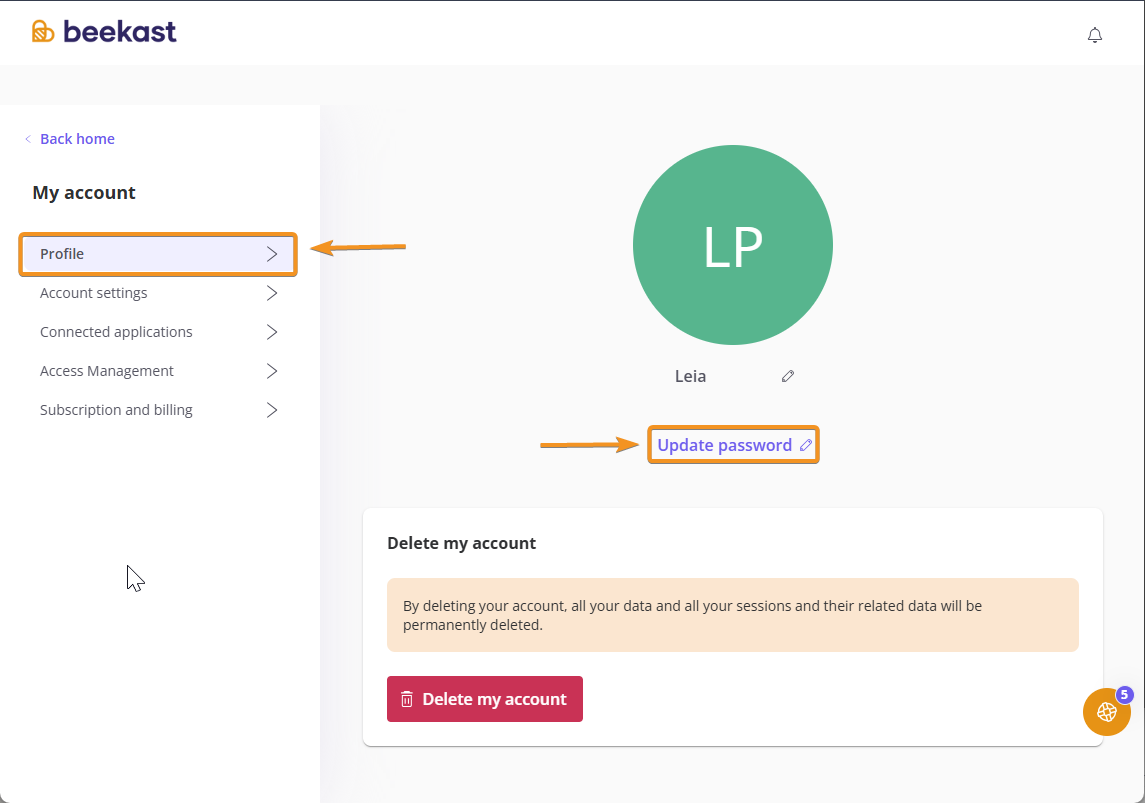Expand the Account settings chevron
Viewport: 1145px width, 803px height.
pyautogui.click(x=272, y=293)
